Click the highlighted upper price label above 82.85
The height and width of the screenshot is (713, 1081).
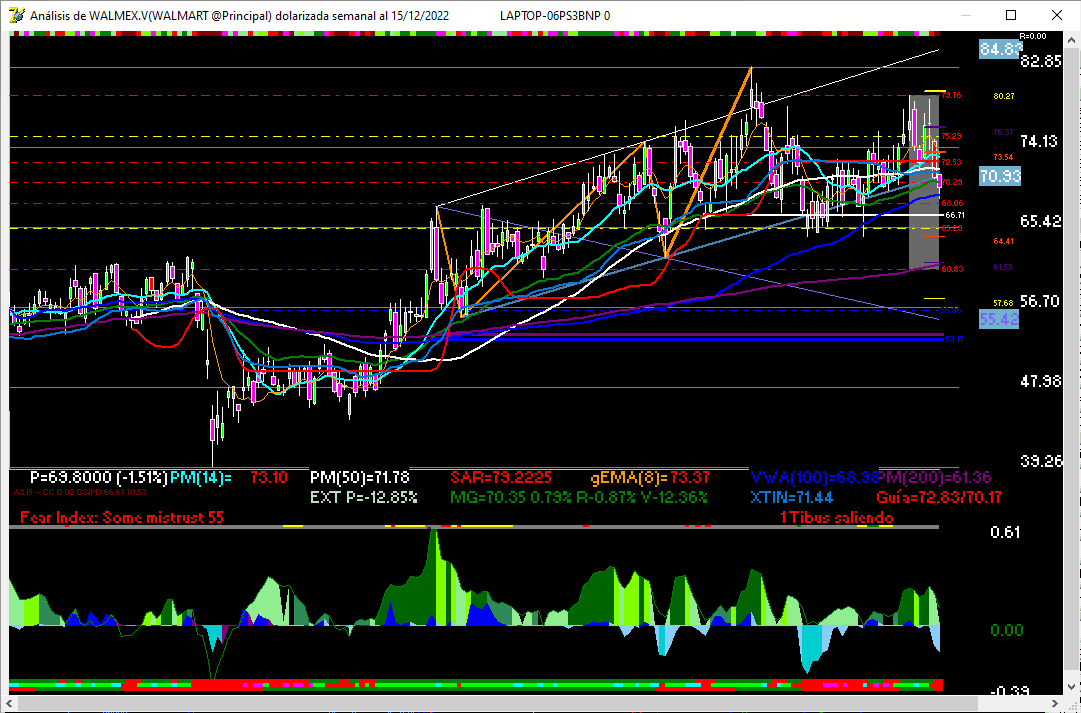[1000, 48]
